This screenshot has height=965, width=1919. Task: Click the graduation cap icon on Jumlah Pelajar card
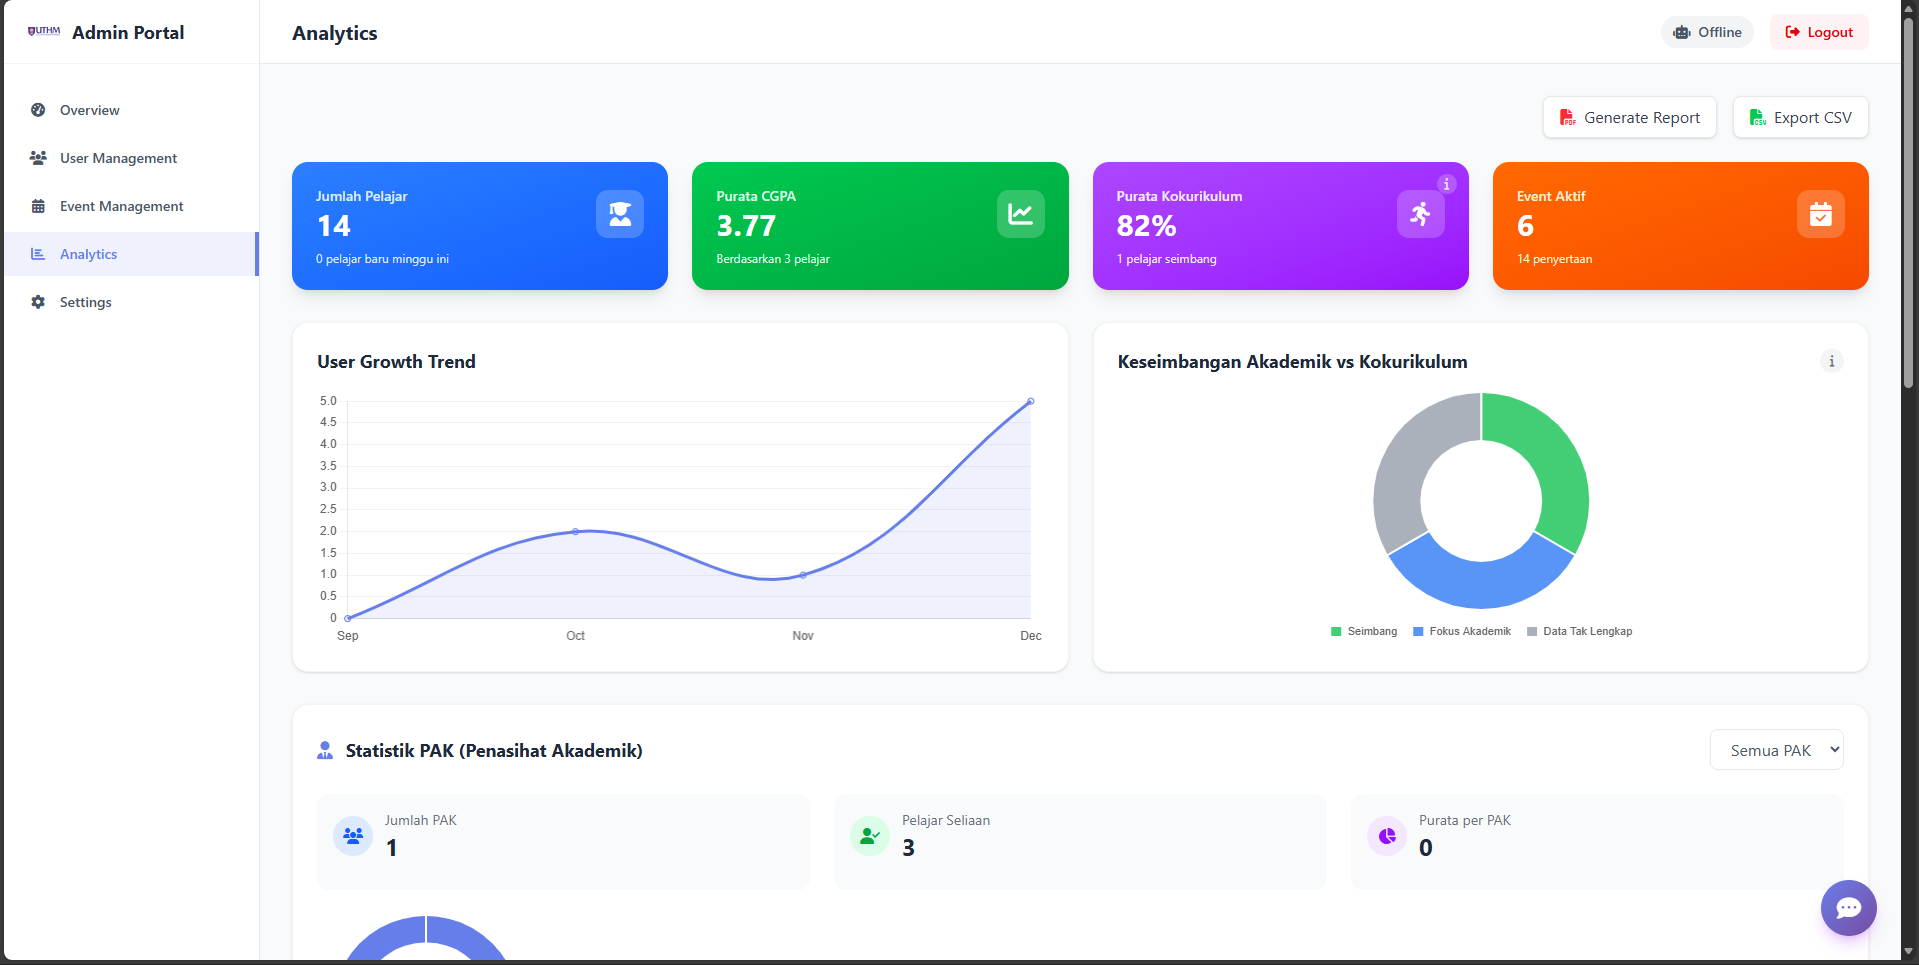620,214
